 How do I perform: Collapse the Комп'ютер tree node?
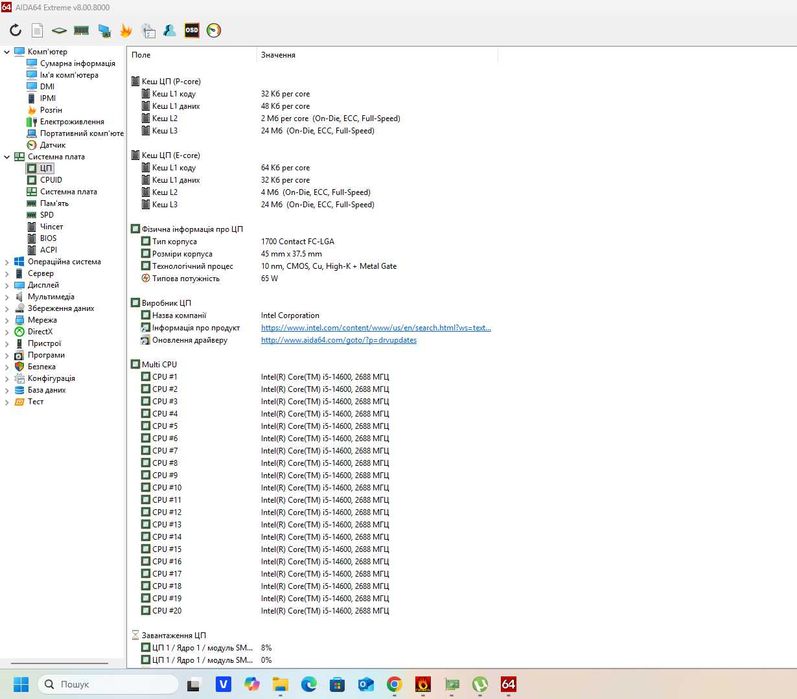point(7,52)
